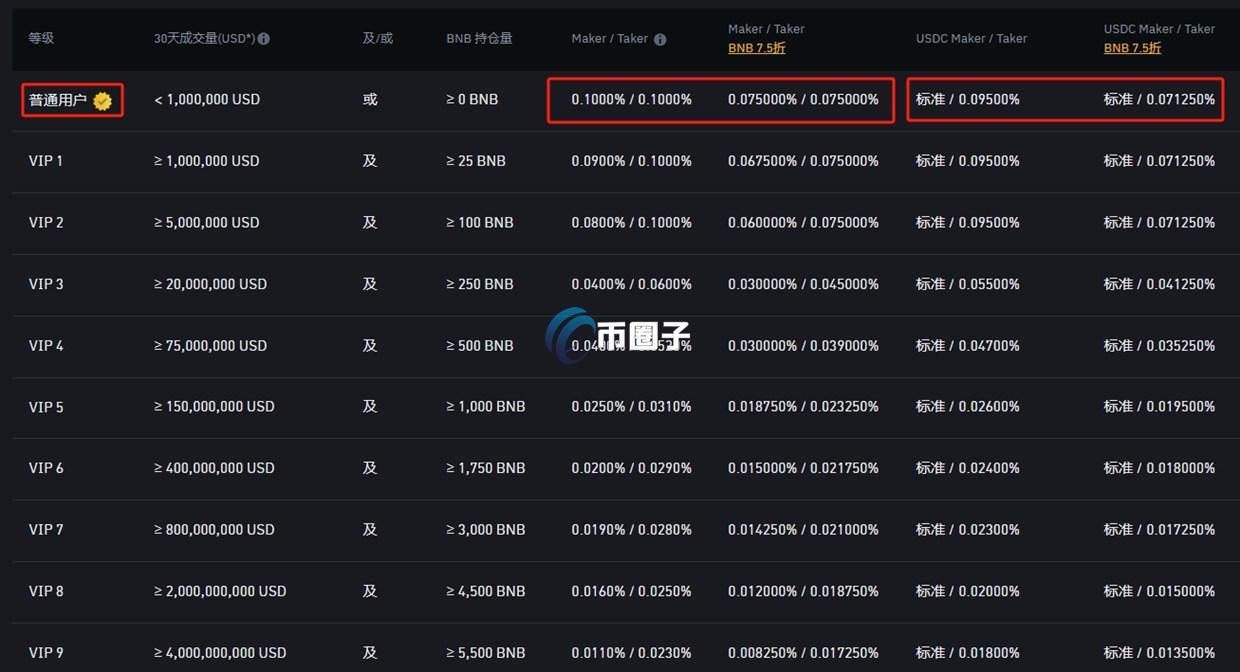Screen dimensions: 1240x672
Task: Select the 普通用户 level label
Action: (58, 100)
